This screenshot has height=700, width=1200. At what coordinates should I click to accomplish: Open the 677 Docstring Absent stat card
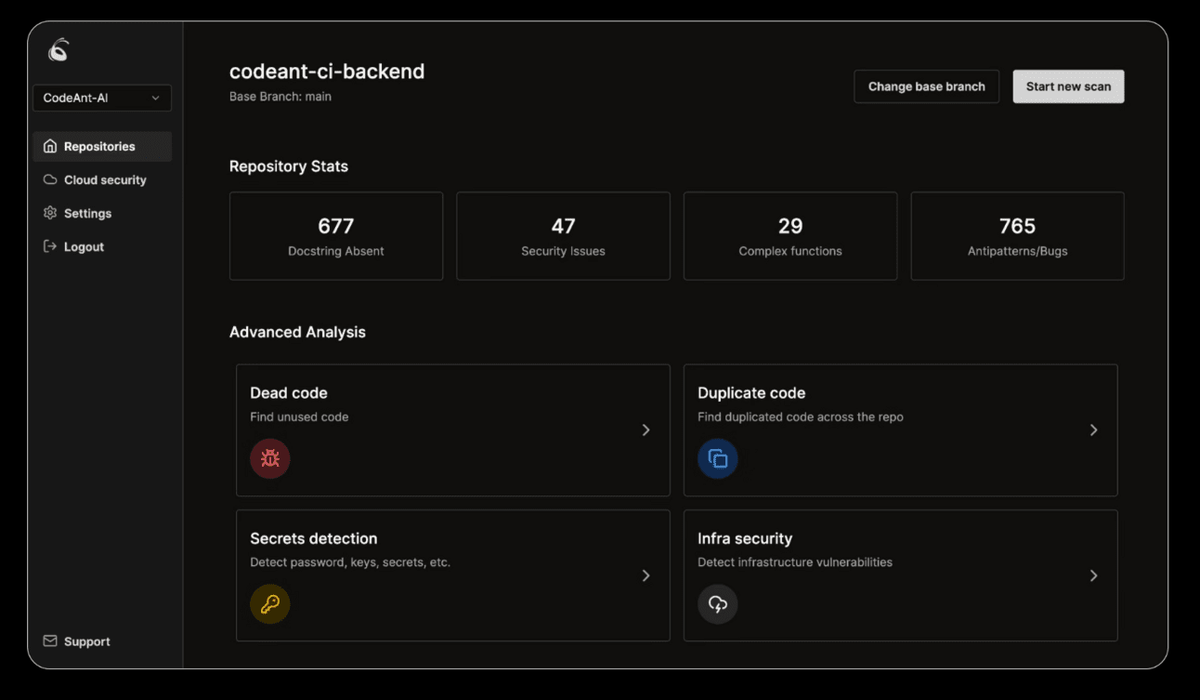point(336,236)
